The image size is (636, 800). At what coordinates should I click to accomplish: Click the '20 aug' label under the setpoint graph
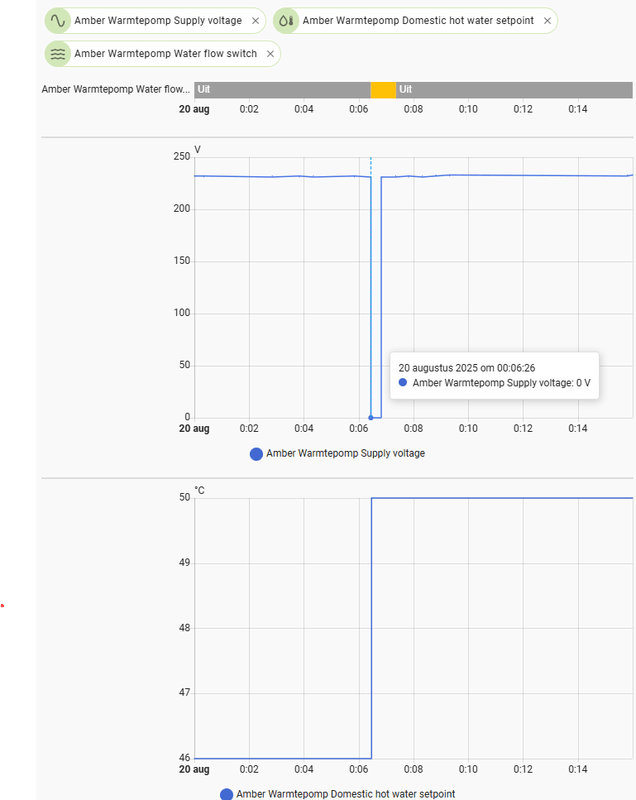(x=194, y=769)
